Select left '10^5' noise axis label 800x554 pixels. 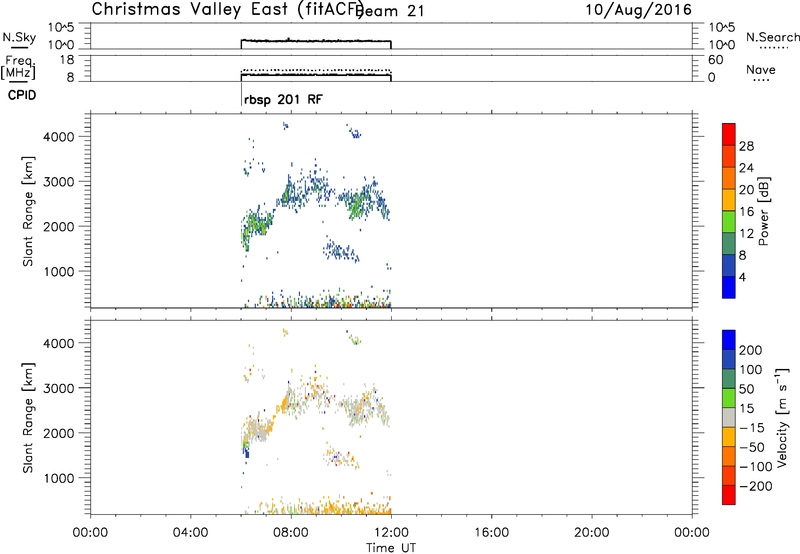(61, 27)
